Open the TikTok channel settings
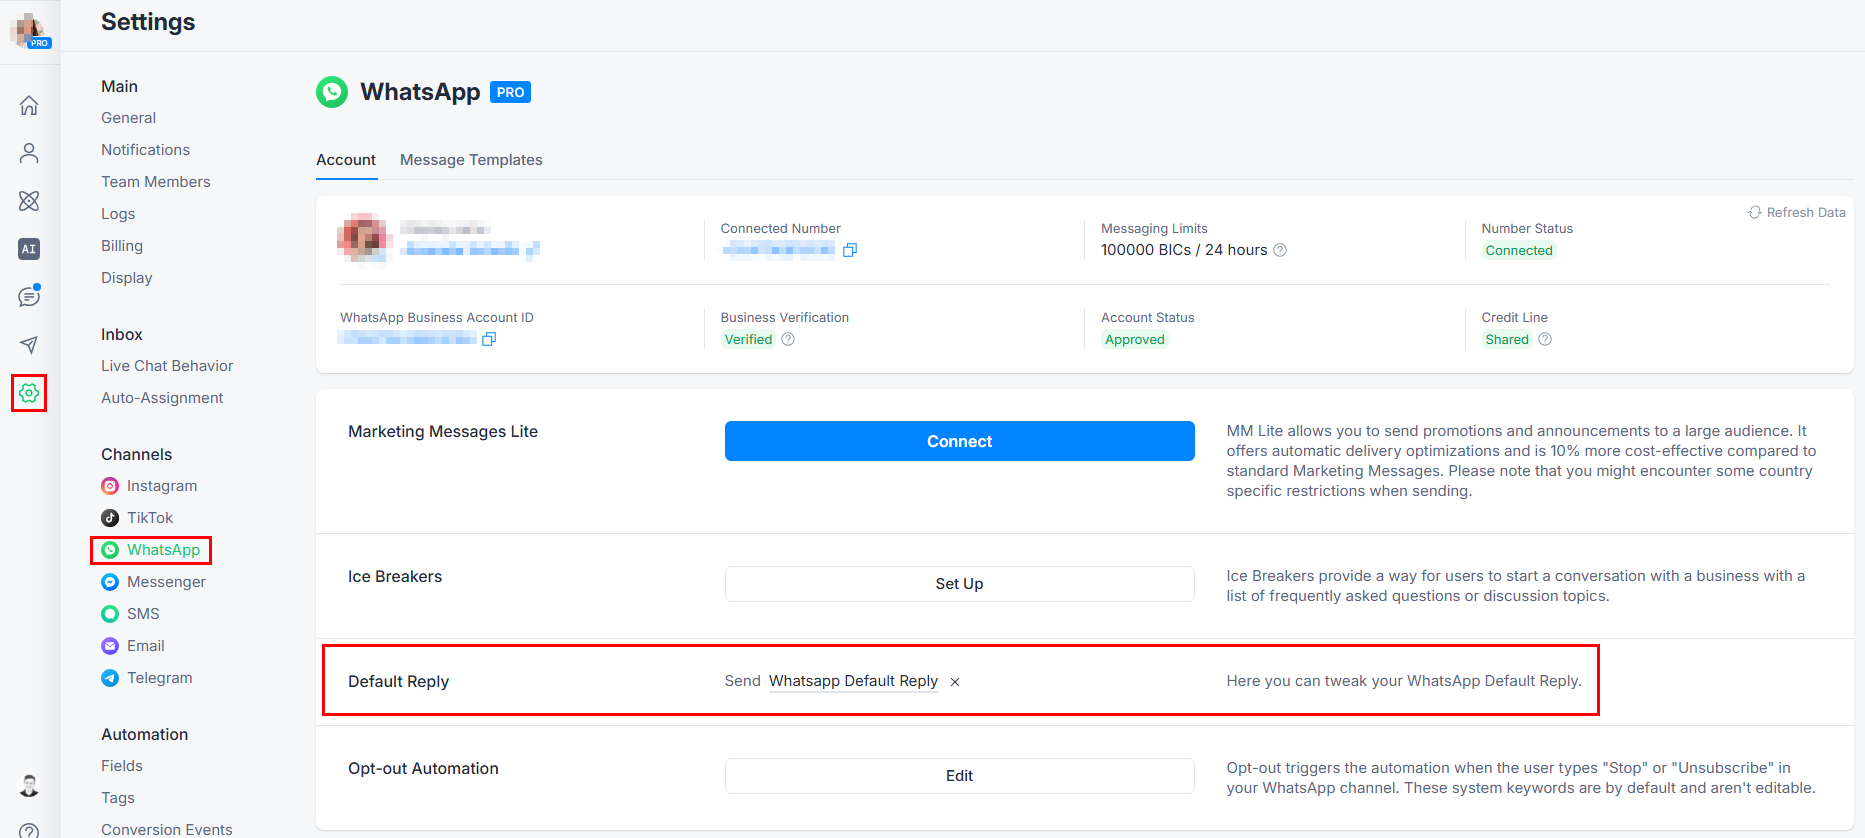This screenshot has width=1865, height=838. point(137,518)
